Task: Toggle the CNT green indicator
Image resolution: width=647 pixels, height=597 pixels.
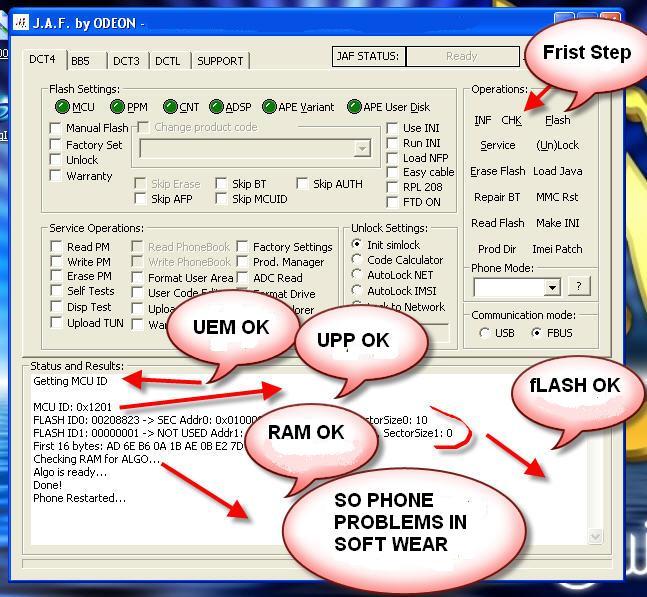Action: (x=170, y=106)
